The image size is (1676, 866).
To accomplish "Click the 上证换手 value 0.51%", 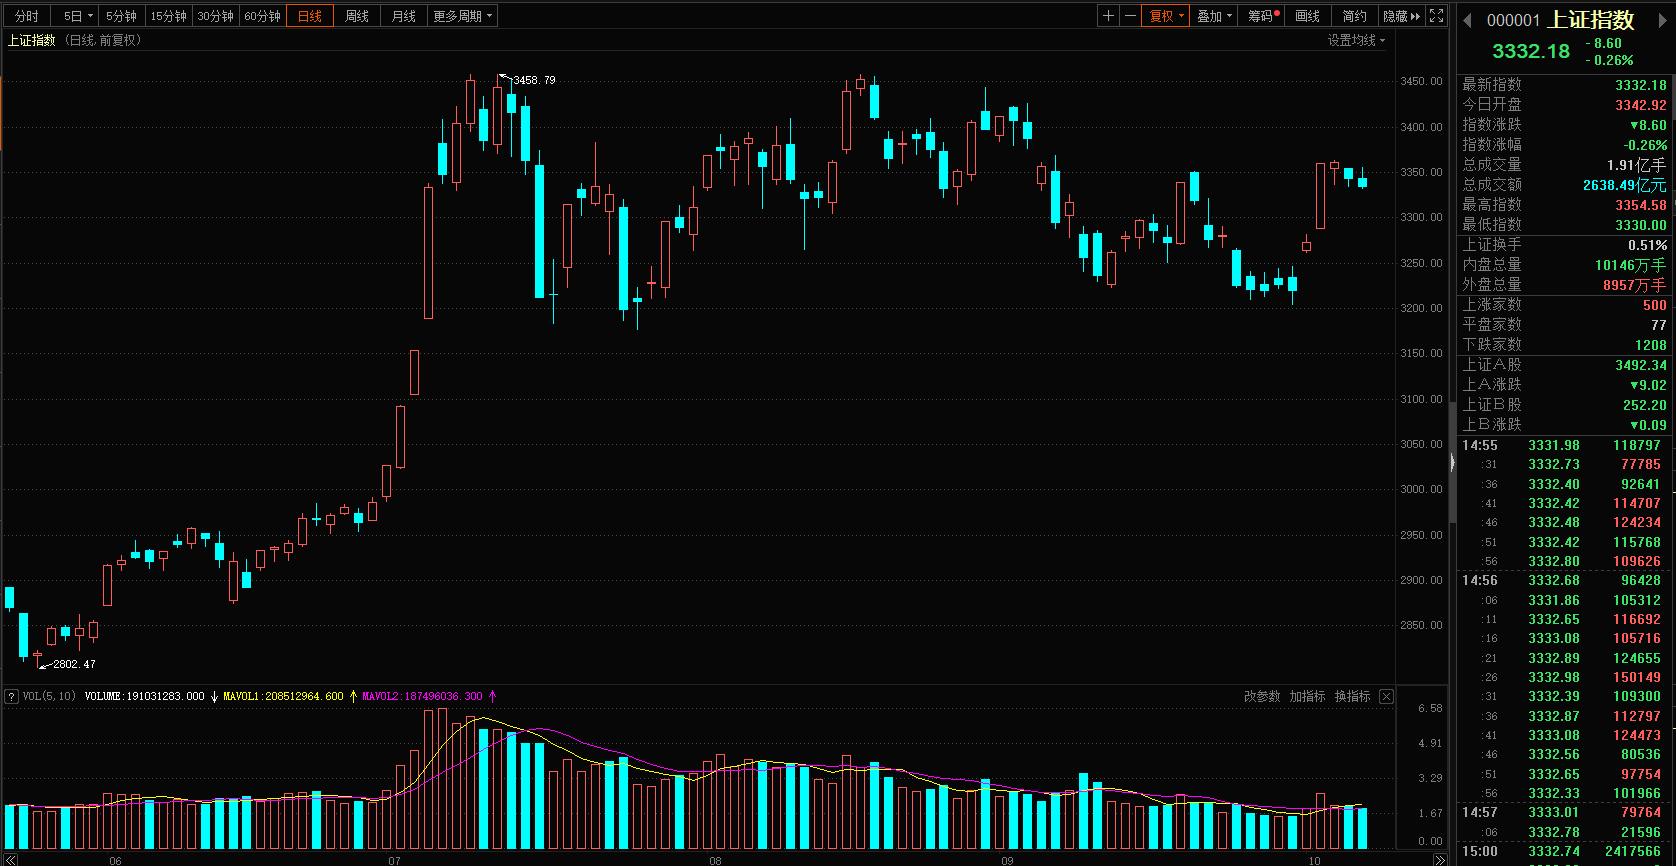I will (1648, 245).
